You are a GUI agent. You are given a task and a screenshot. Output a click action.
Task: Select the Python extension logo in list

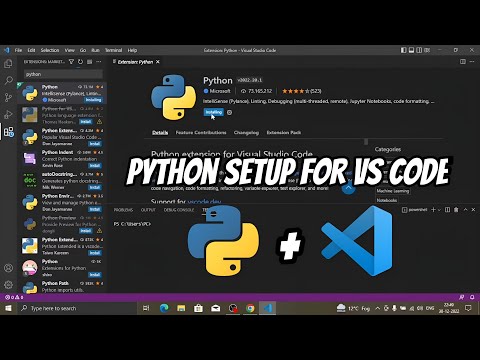click(30, 93)
